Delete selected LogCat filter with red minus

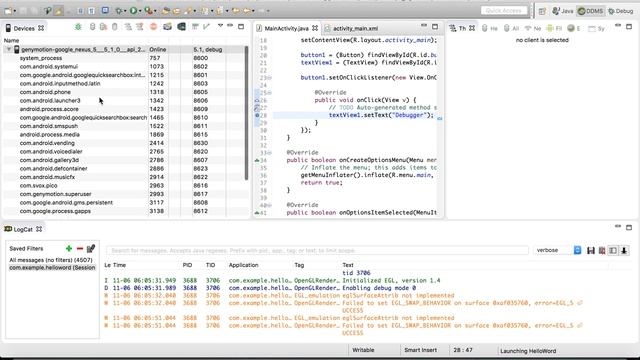pos(80,248)
